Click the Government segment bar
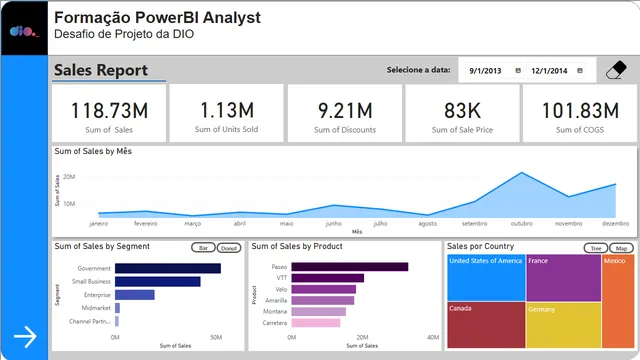The width and height of the screenshot is (640, 360). pos(168,268)
